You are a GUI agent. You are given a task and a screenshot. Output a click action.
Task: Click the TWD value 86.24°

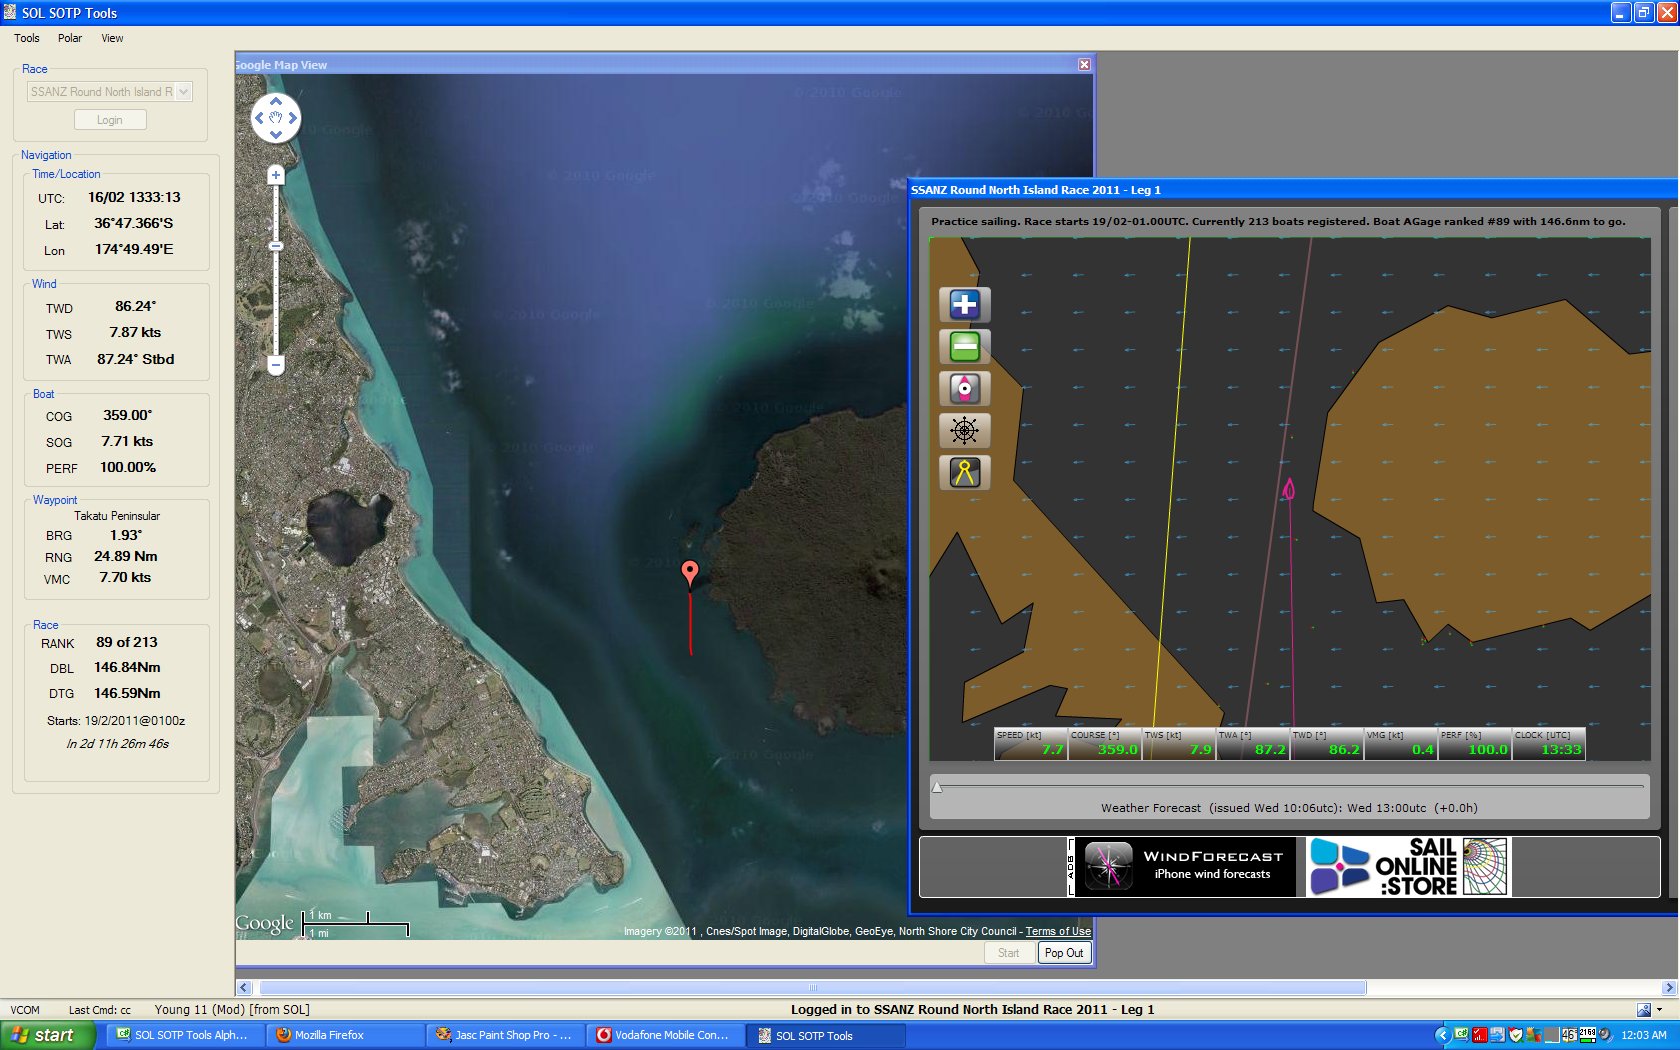(135, 306)
